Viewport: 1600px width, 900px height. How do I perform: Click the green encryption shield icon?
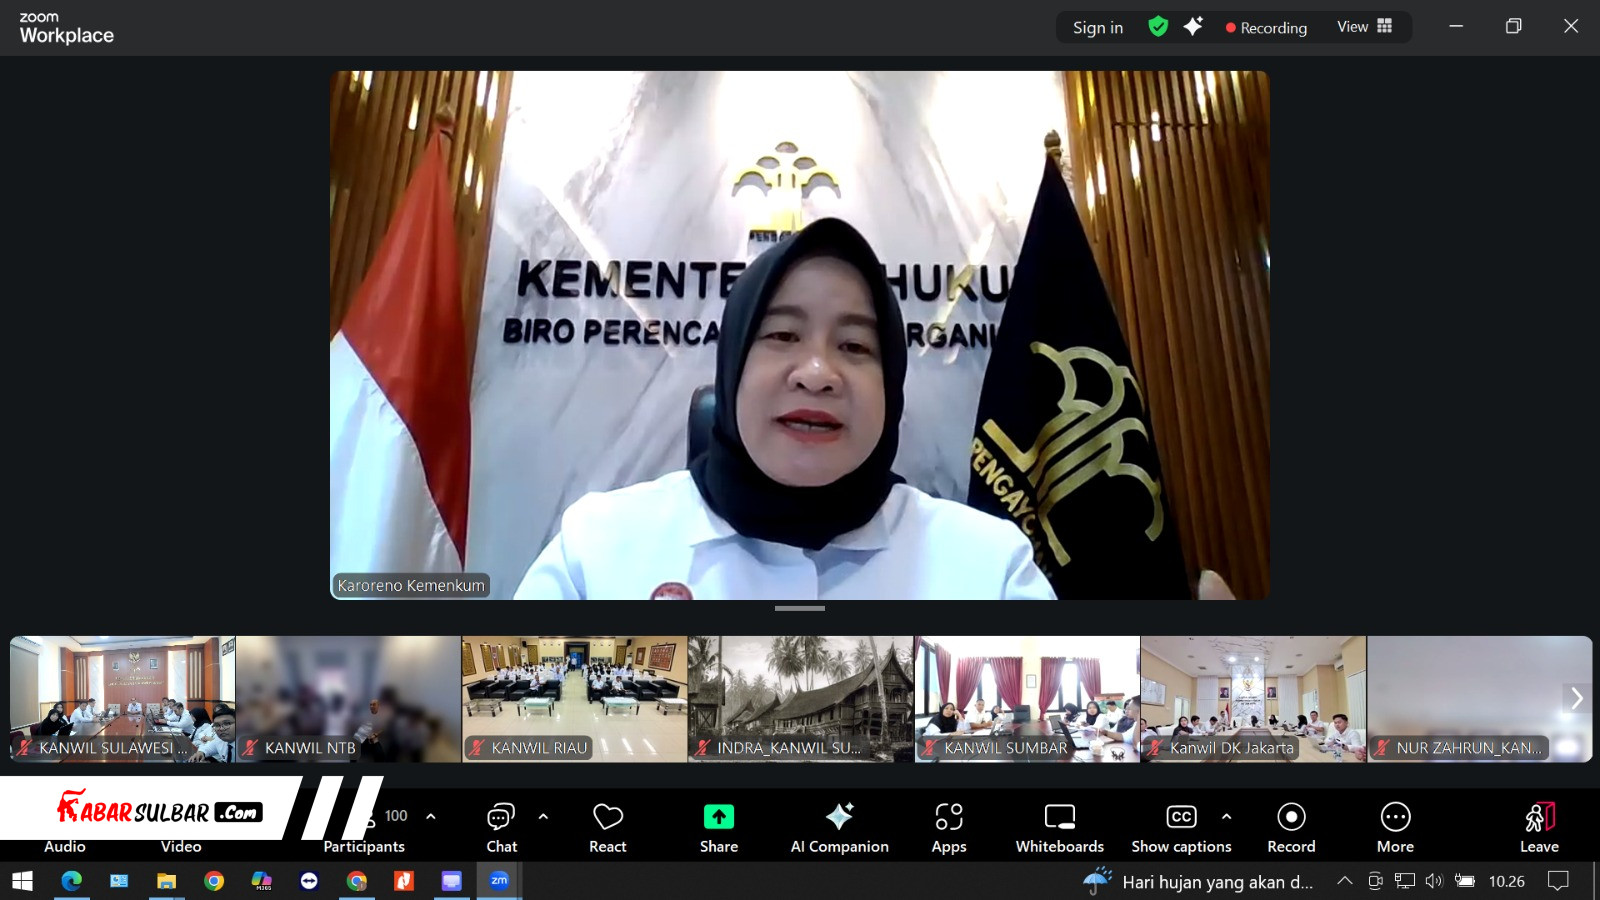pyautogui.click(x=1158, y=27)
